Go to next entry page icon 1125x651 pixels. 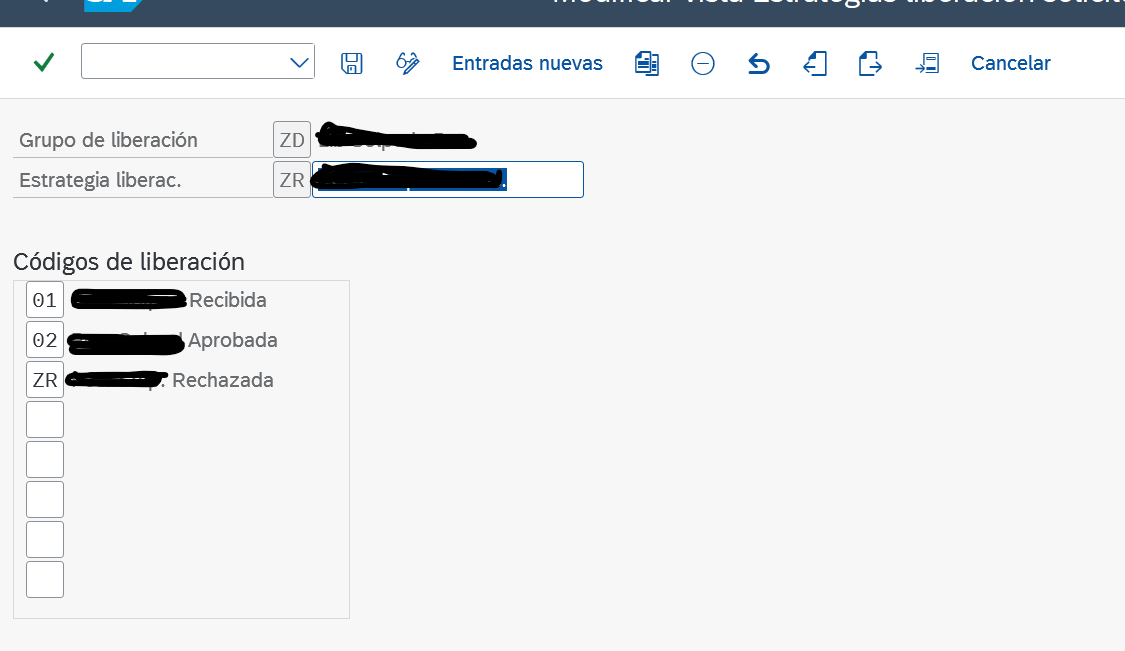870,63
